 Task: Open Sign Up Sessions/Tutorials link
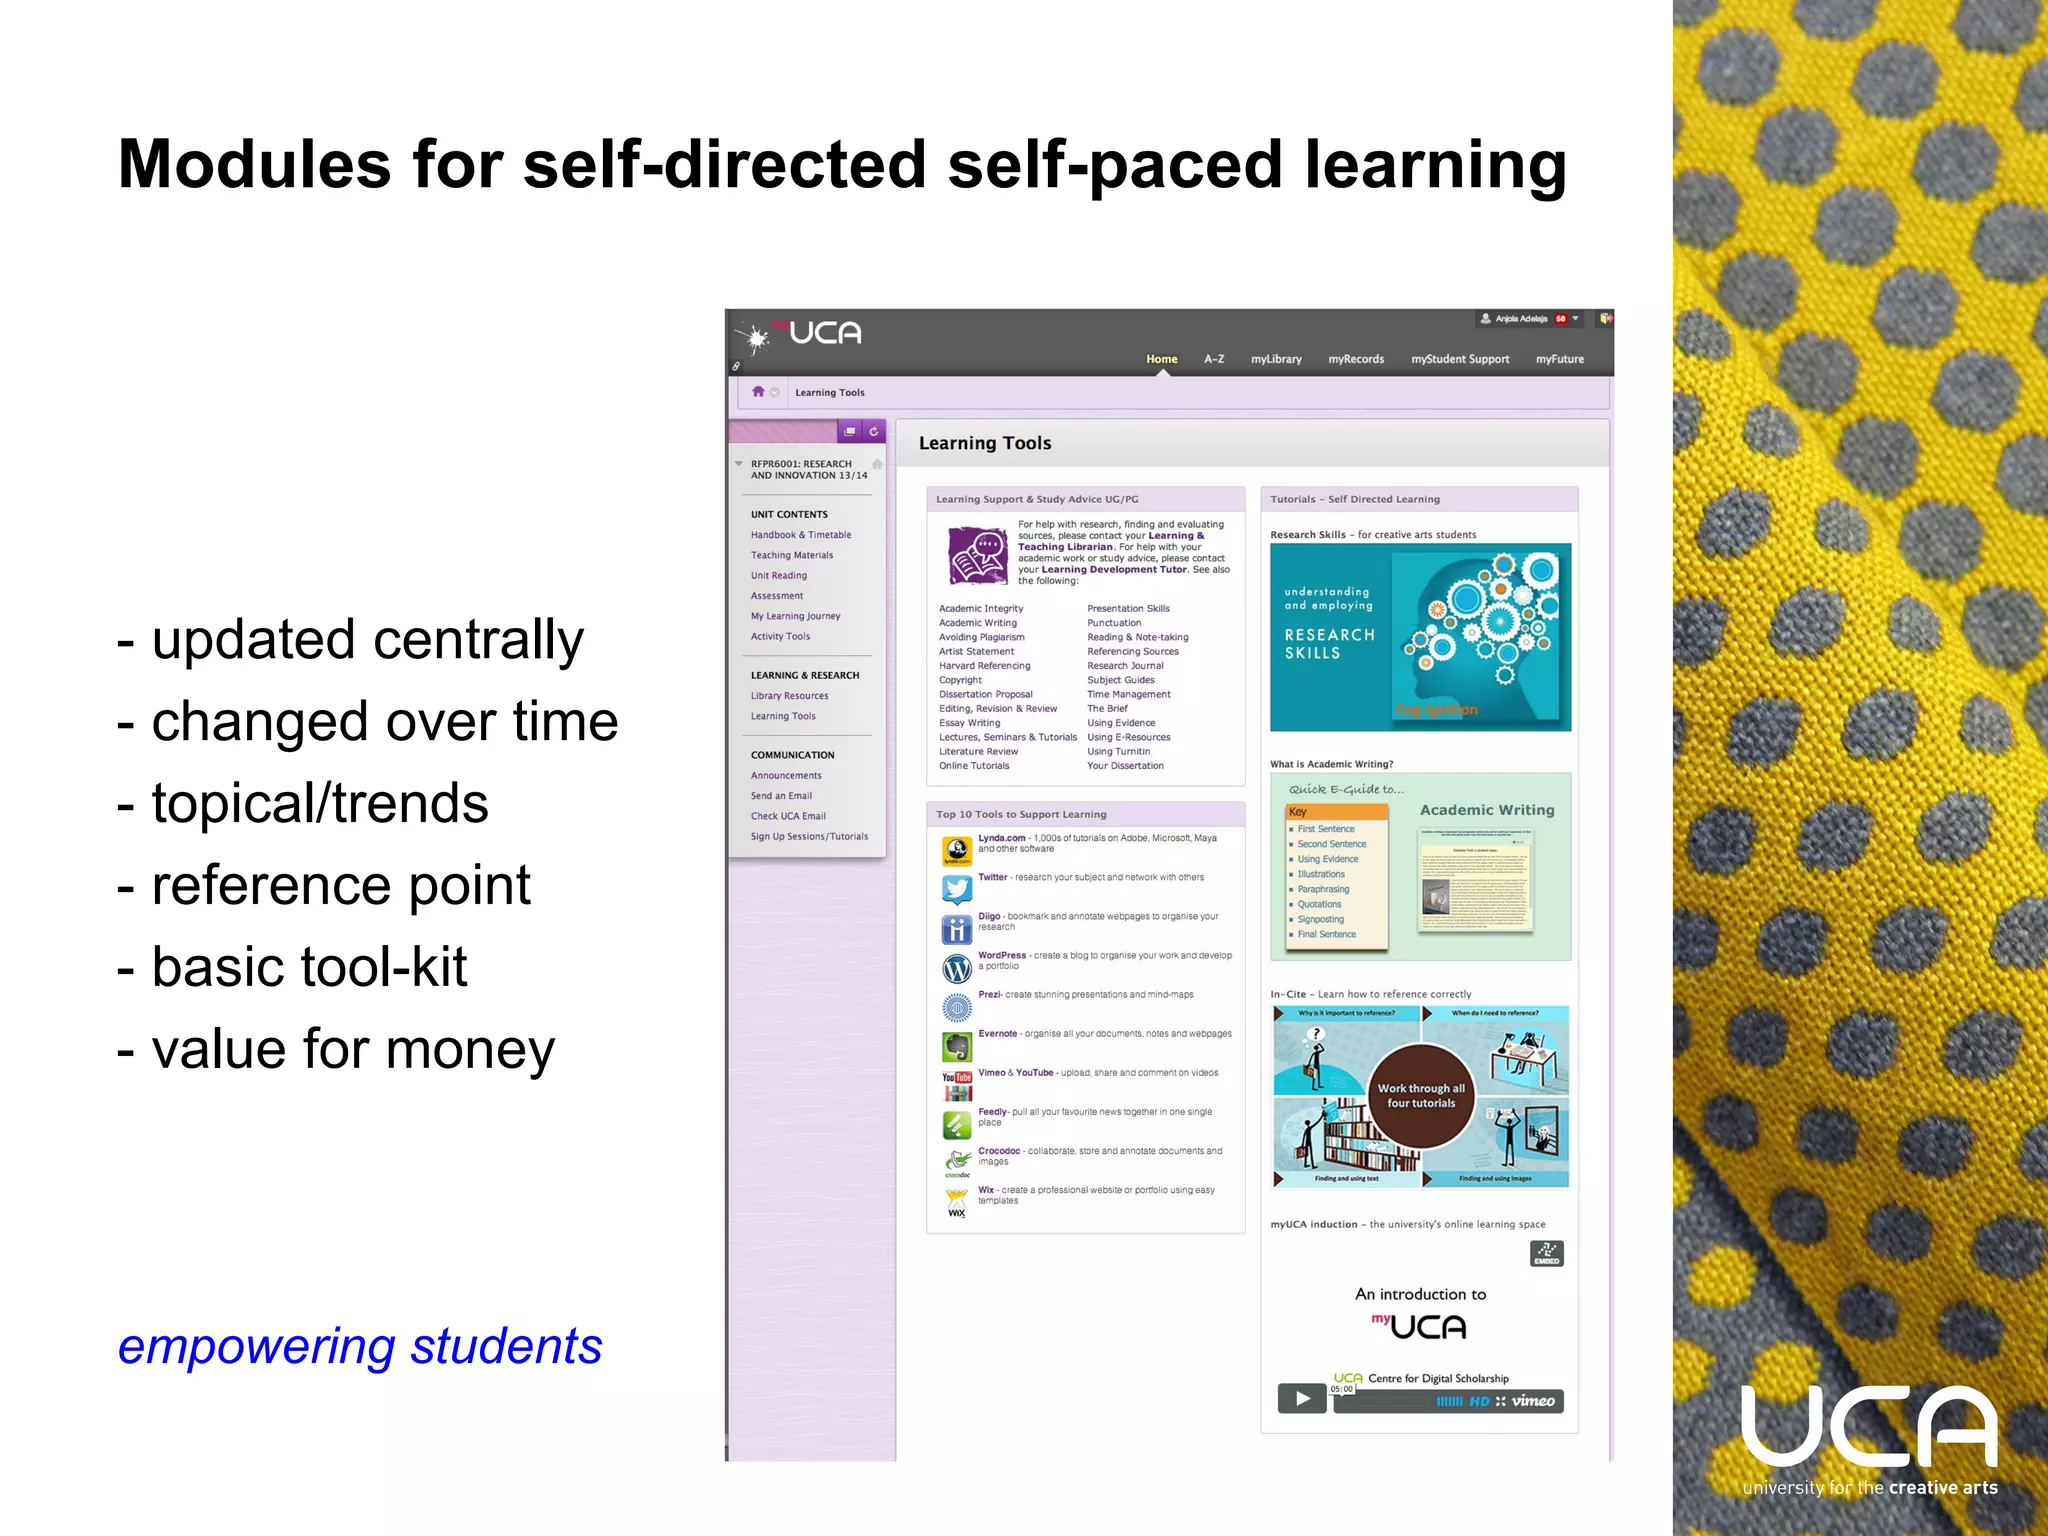[x=809, y=836]
